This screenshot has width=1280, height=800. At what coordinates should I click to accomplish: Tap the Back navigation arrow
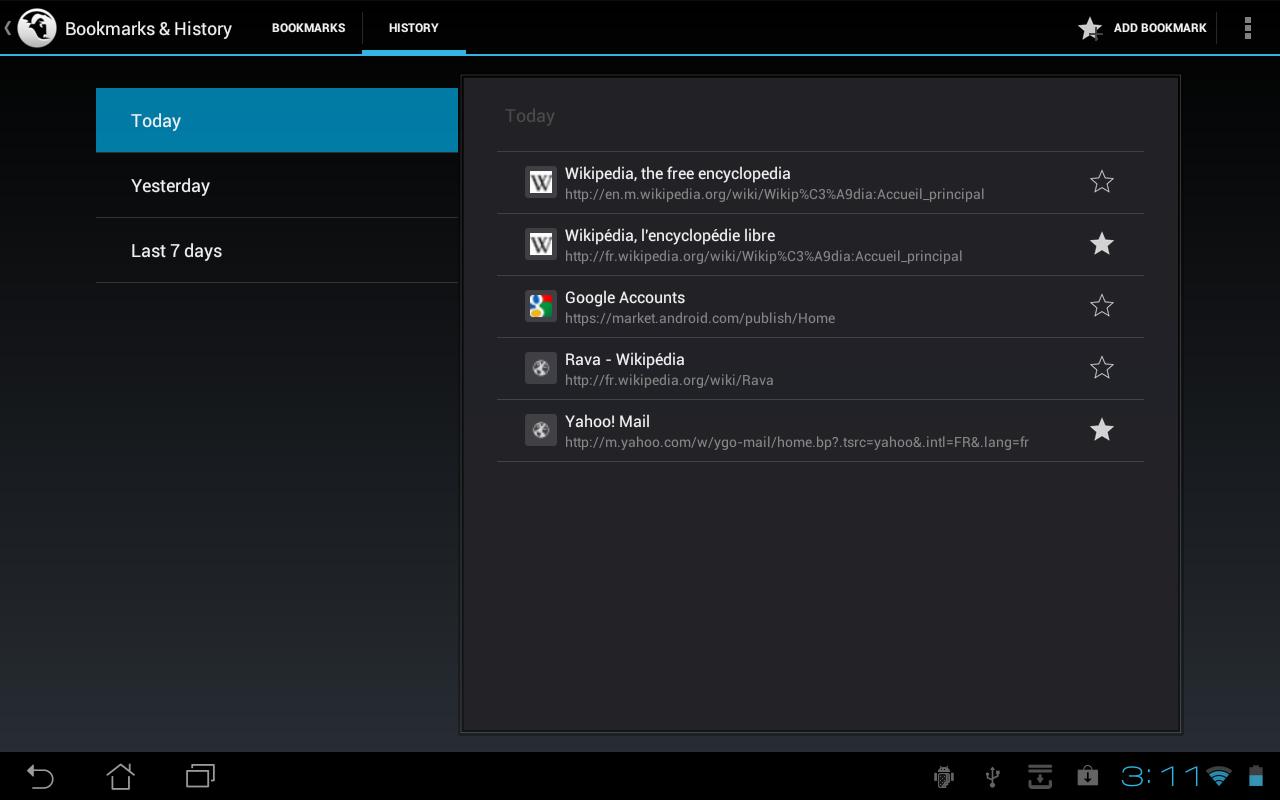[x=40, y=776]
